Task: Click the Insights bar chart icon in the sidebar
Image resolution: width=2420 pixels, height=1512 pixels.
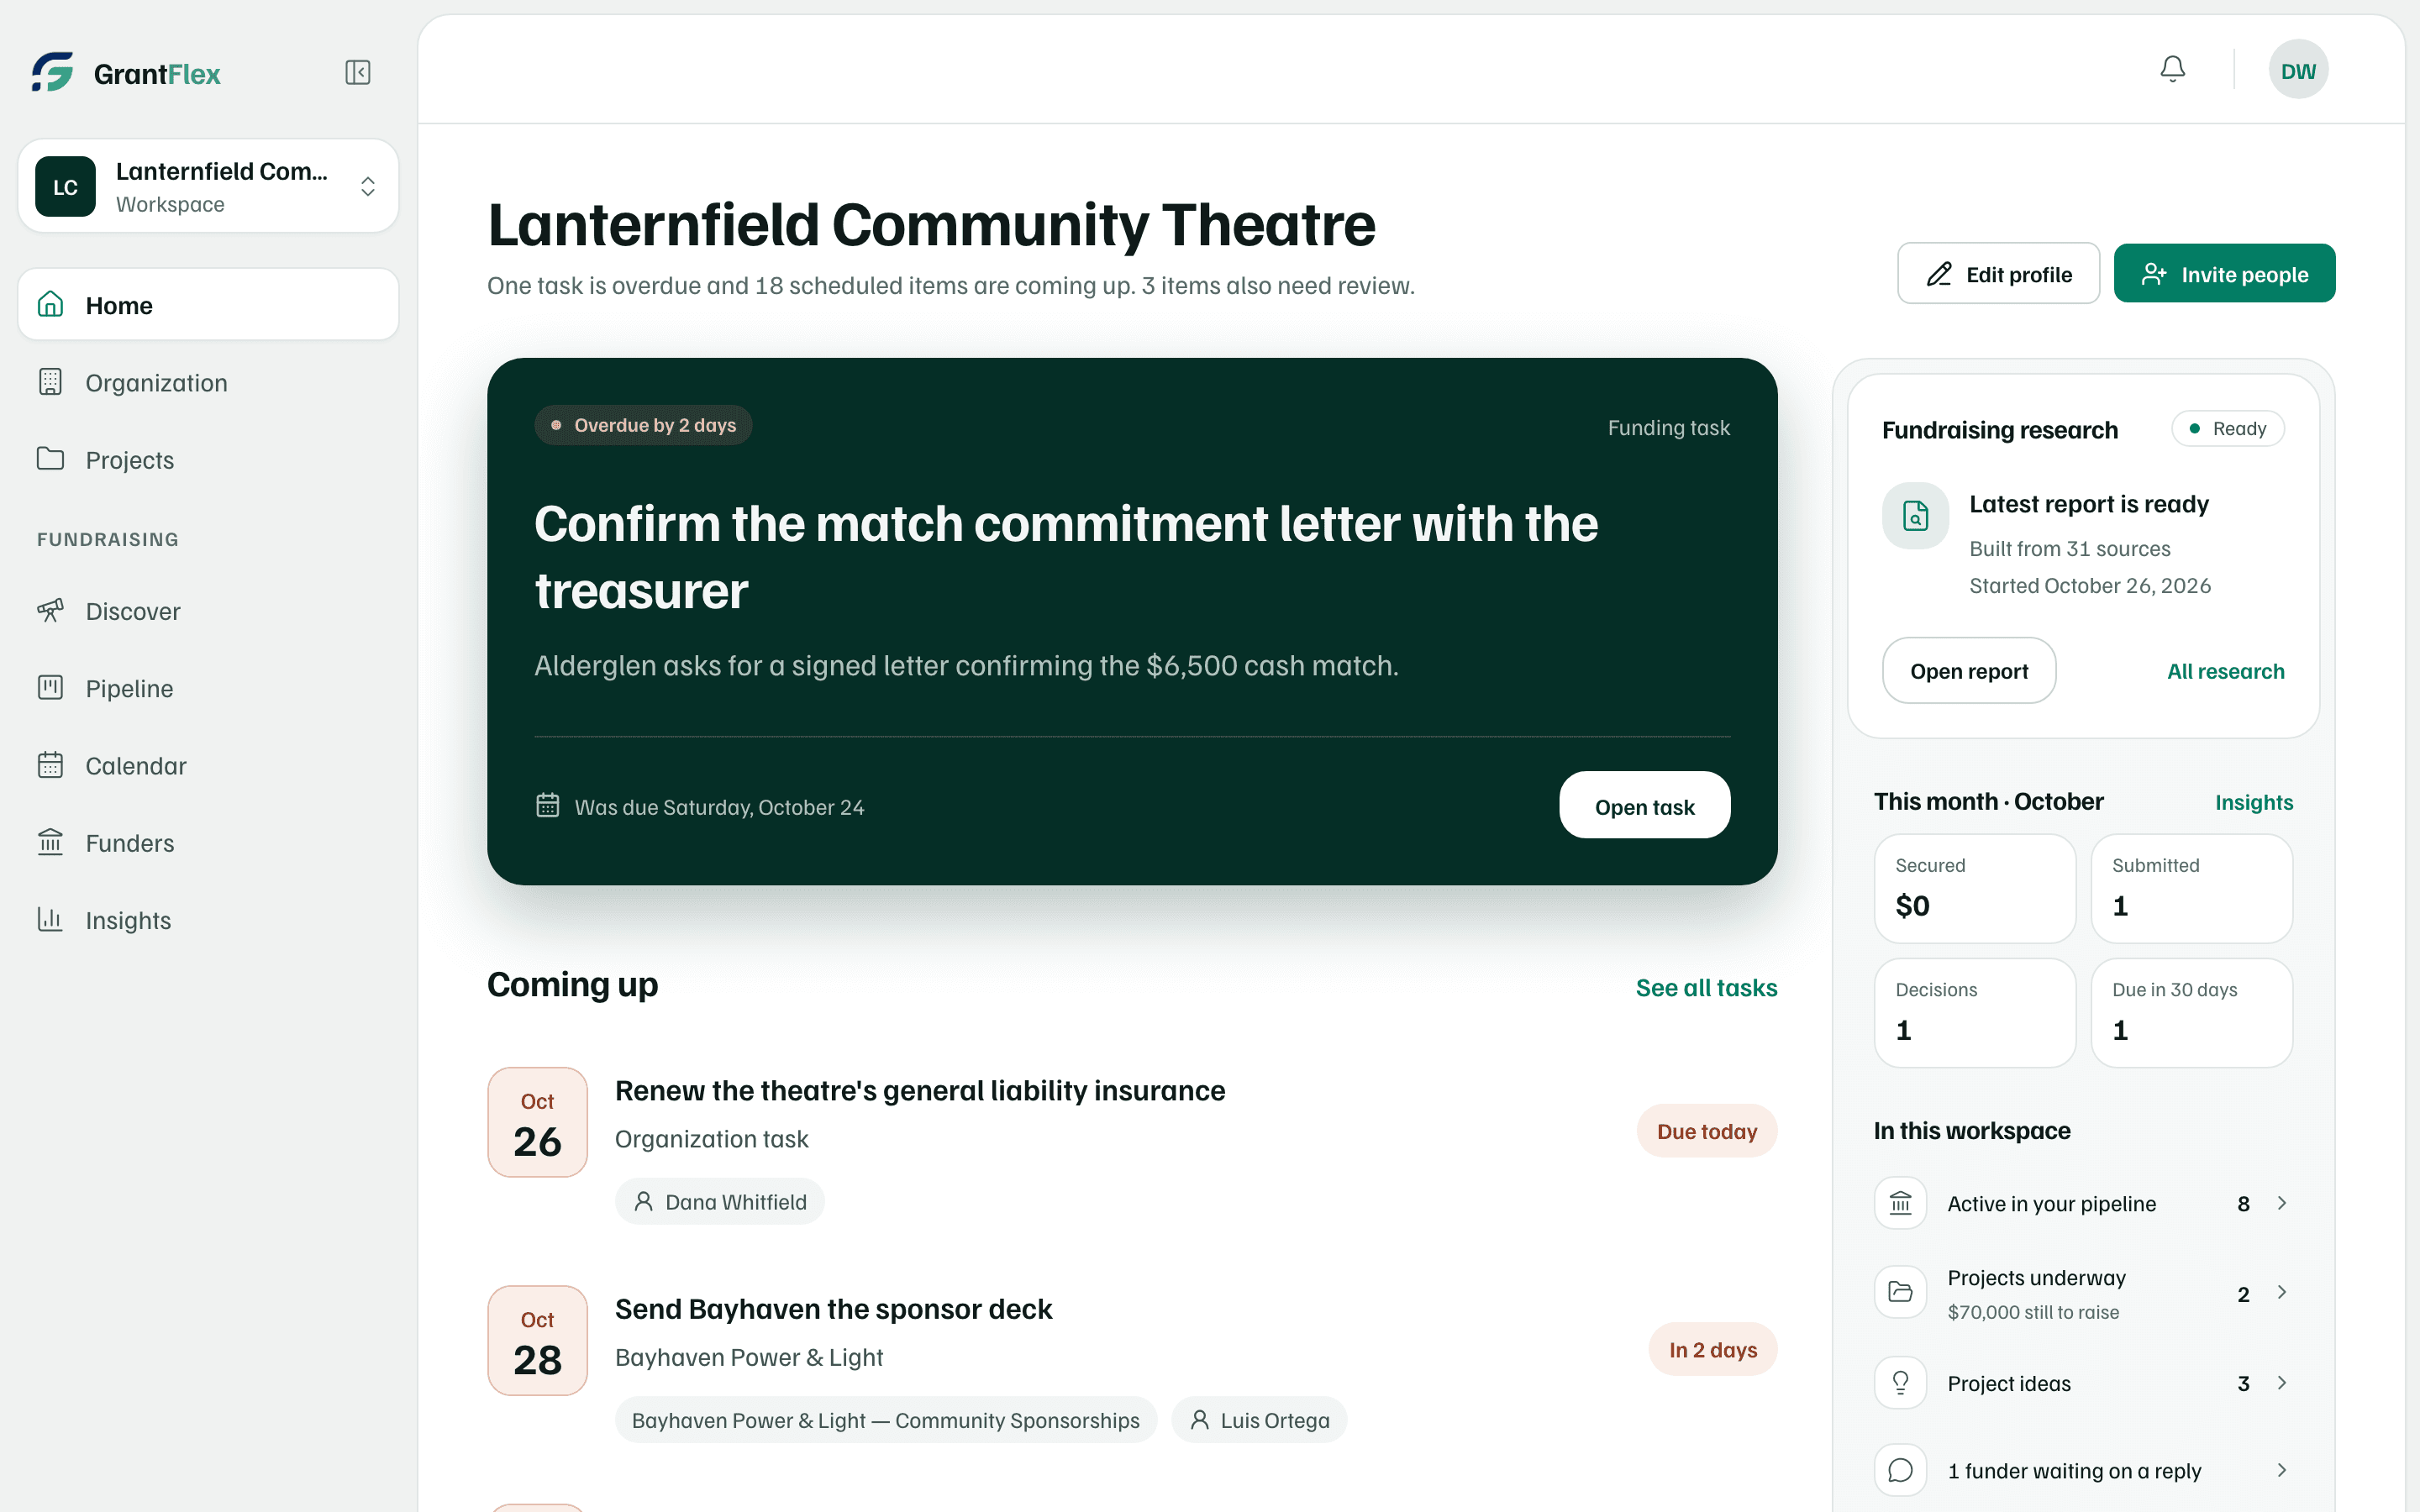Action: click(50, 919)
